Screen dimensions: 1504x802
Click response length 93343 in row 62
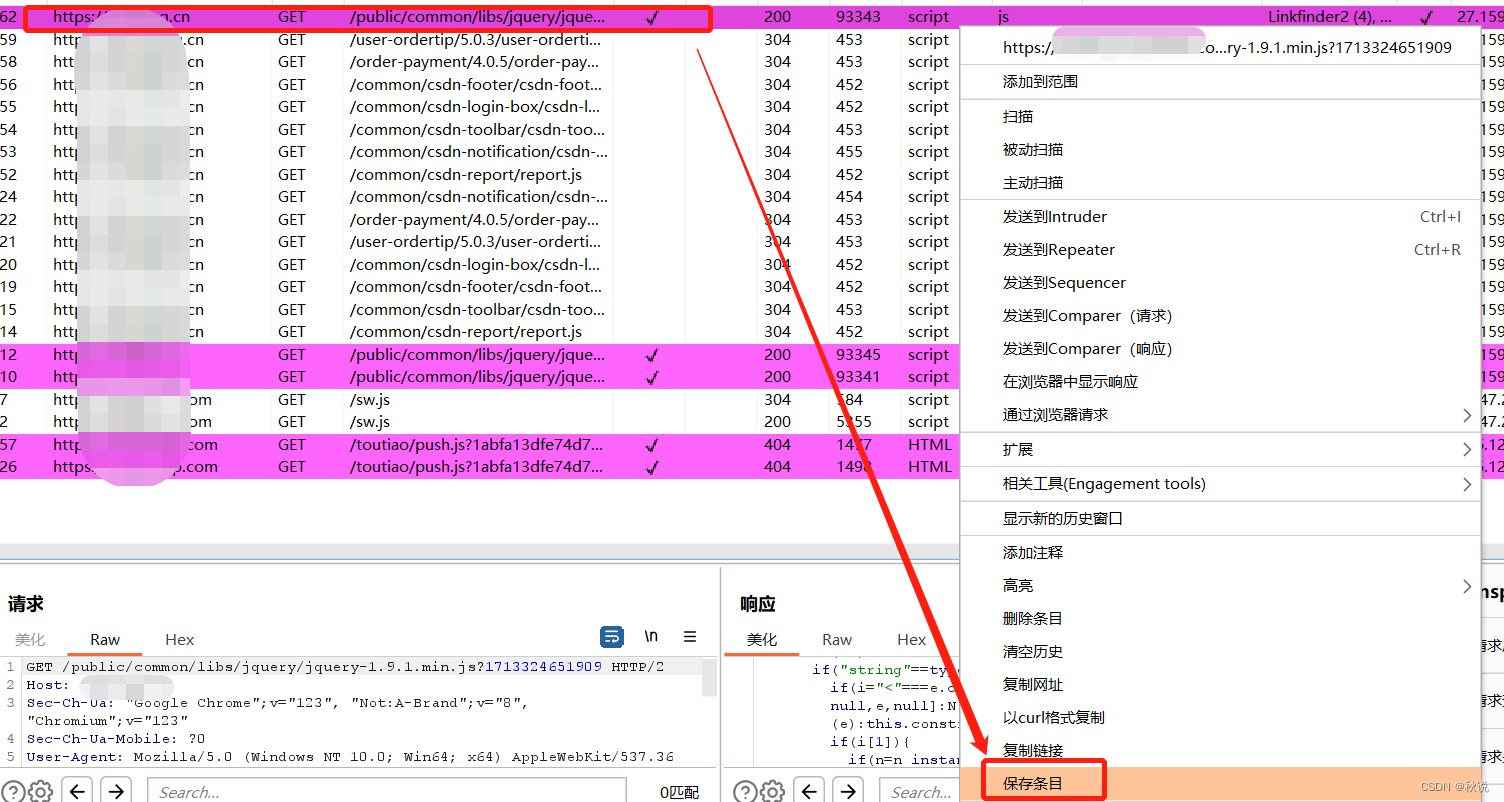pyautogui.click(x=858, y=17)
